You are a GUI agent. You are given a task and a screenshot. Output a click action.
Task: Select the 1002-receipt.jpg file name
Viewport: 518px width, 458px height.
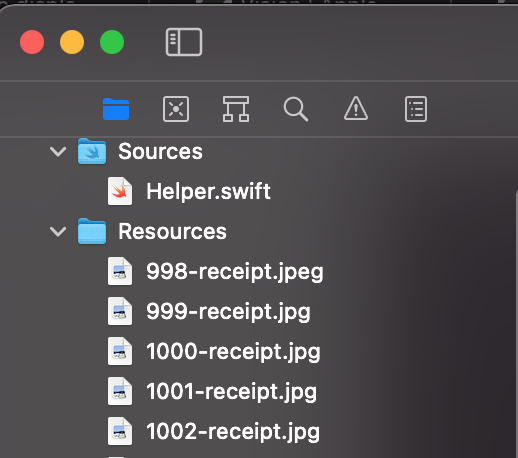coord(233,432)
